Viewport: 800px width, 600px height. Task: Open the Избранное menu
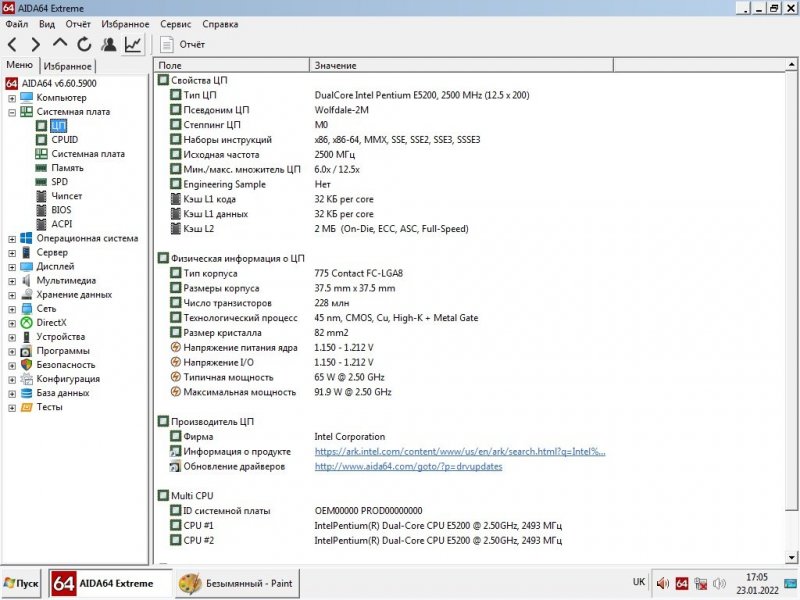(126, 24)
